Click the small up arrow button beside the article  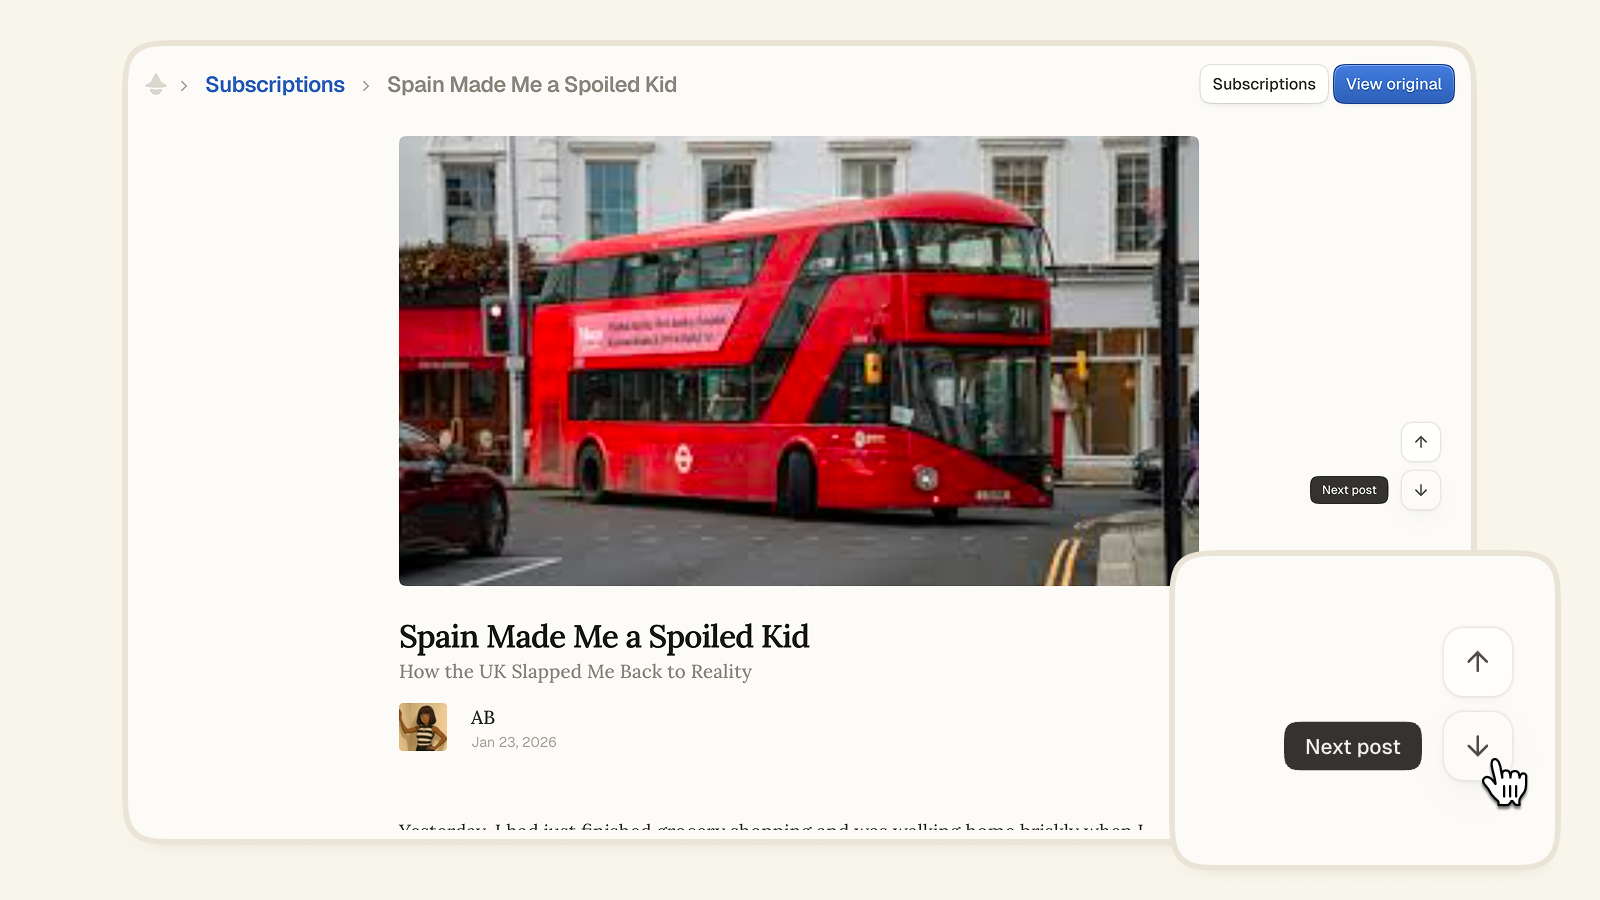pos(1420,442)
